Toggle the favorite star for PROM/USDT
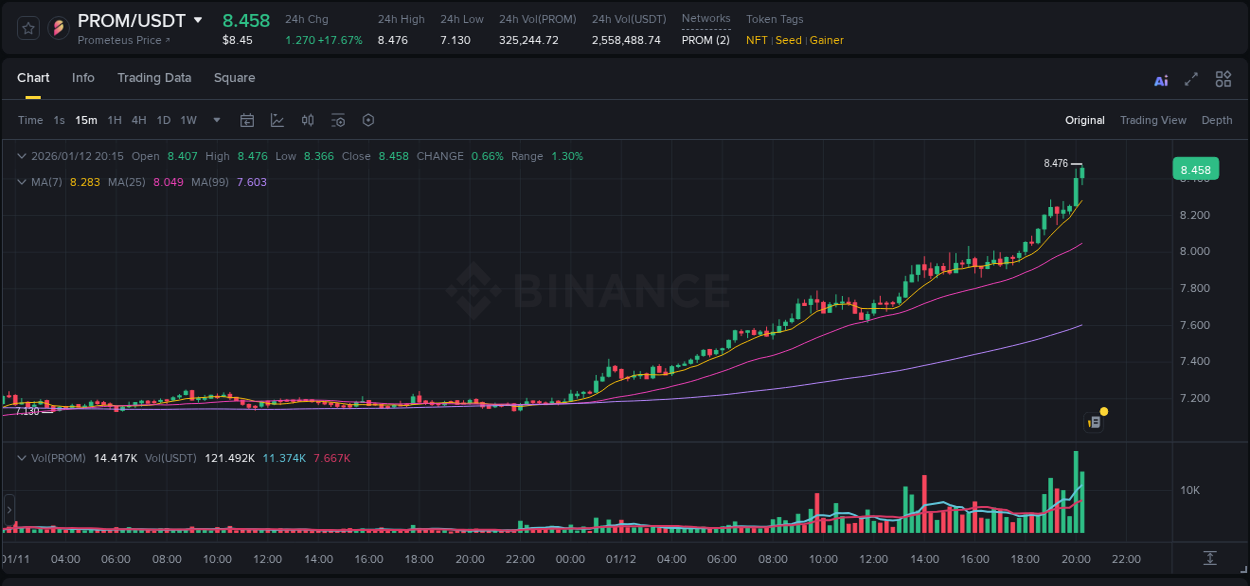 pos(27,28)
